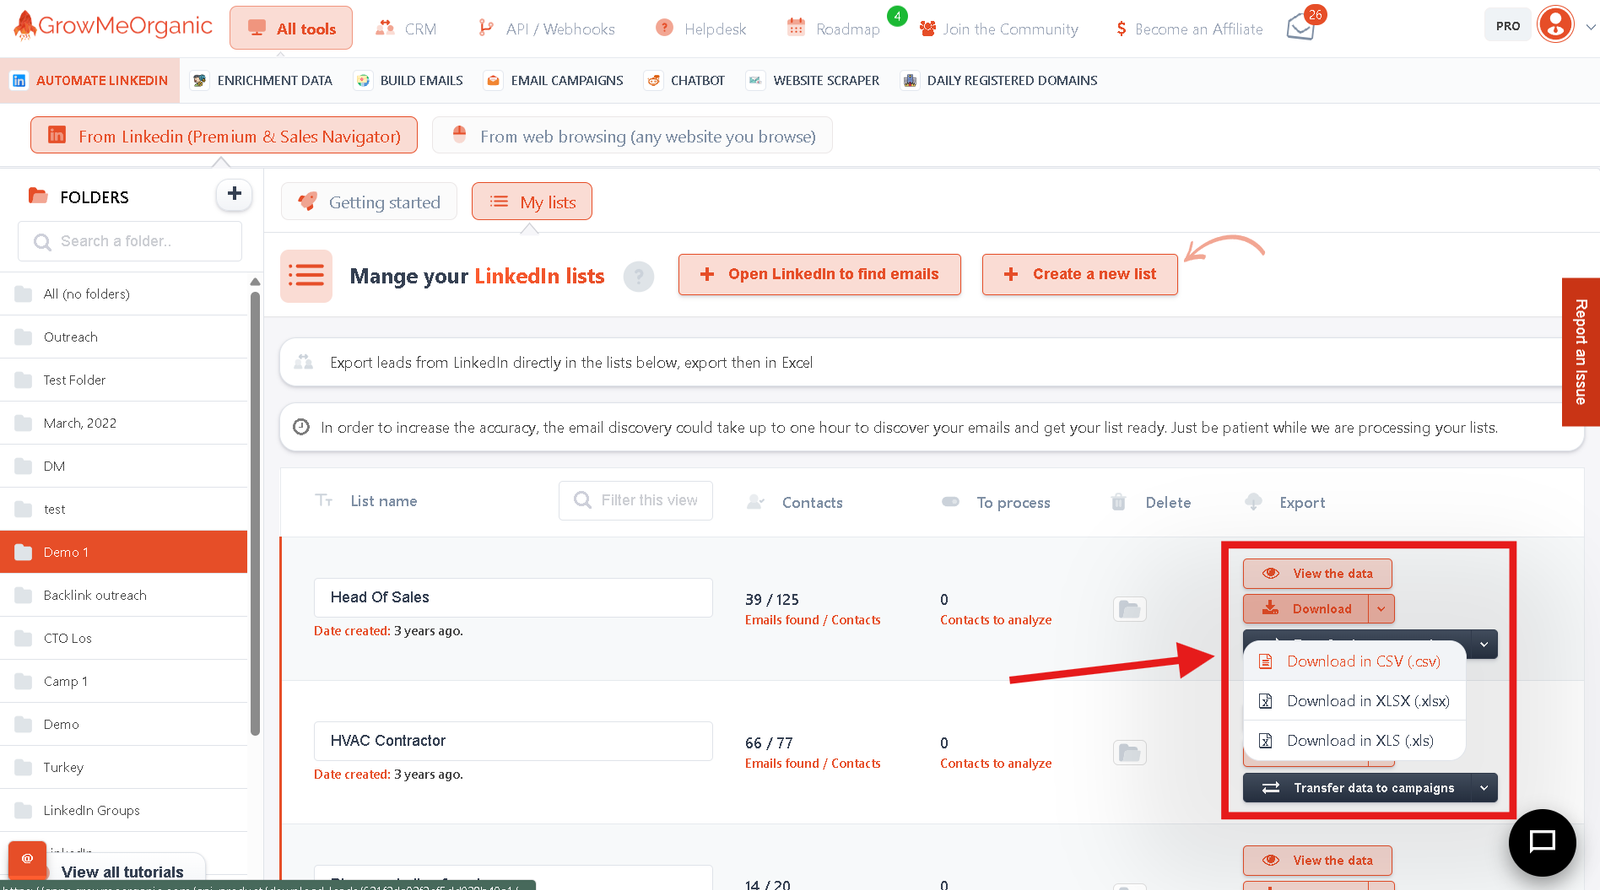
Task: Click the GrowMeOrganic logo
Action: (x=113, y=26)
